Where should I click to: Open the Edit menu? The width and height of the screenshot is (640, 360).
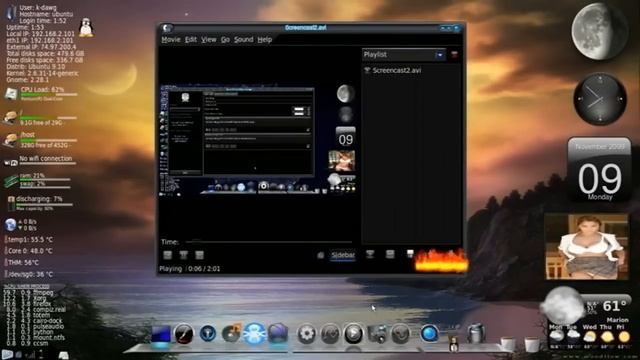(x=191, y=40)
